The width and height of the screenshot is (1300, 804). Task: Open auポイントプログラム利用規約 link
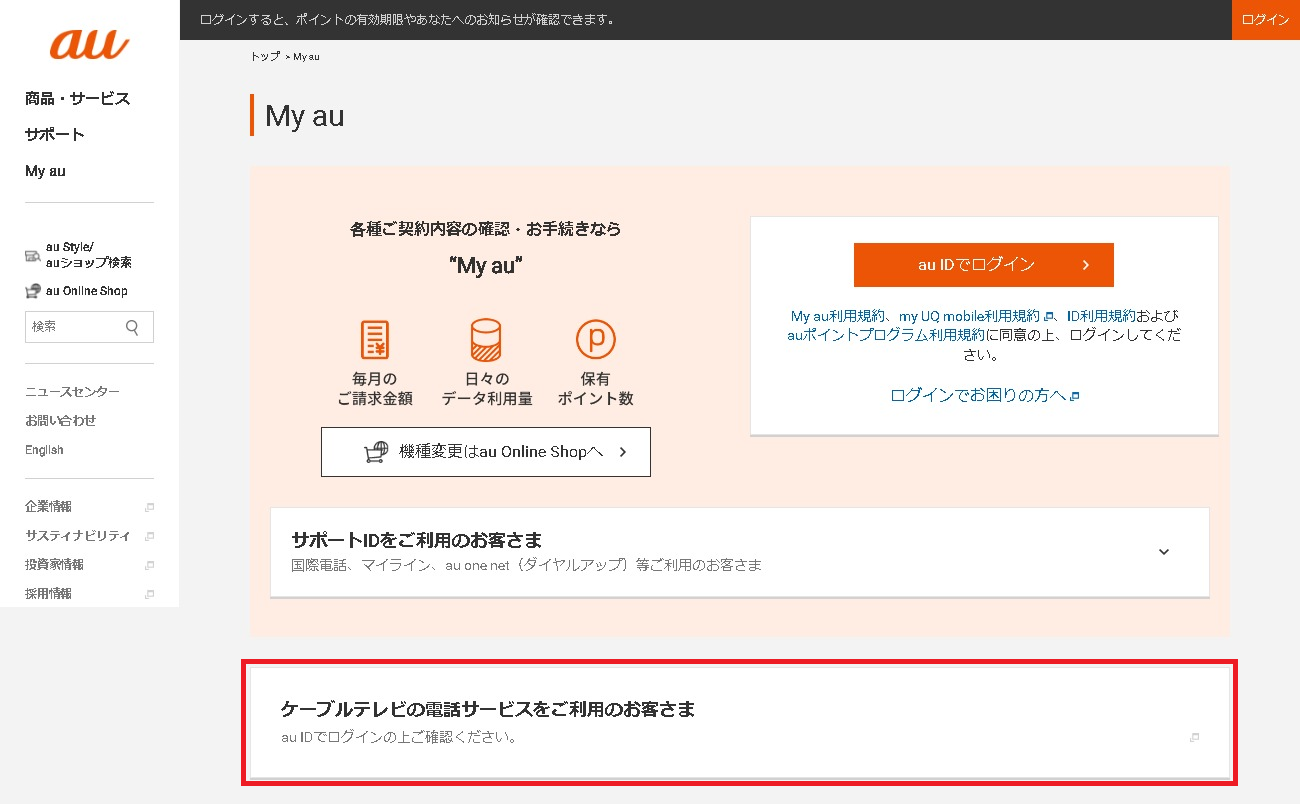click(x=886, y=335)
